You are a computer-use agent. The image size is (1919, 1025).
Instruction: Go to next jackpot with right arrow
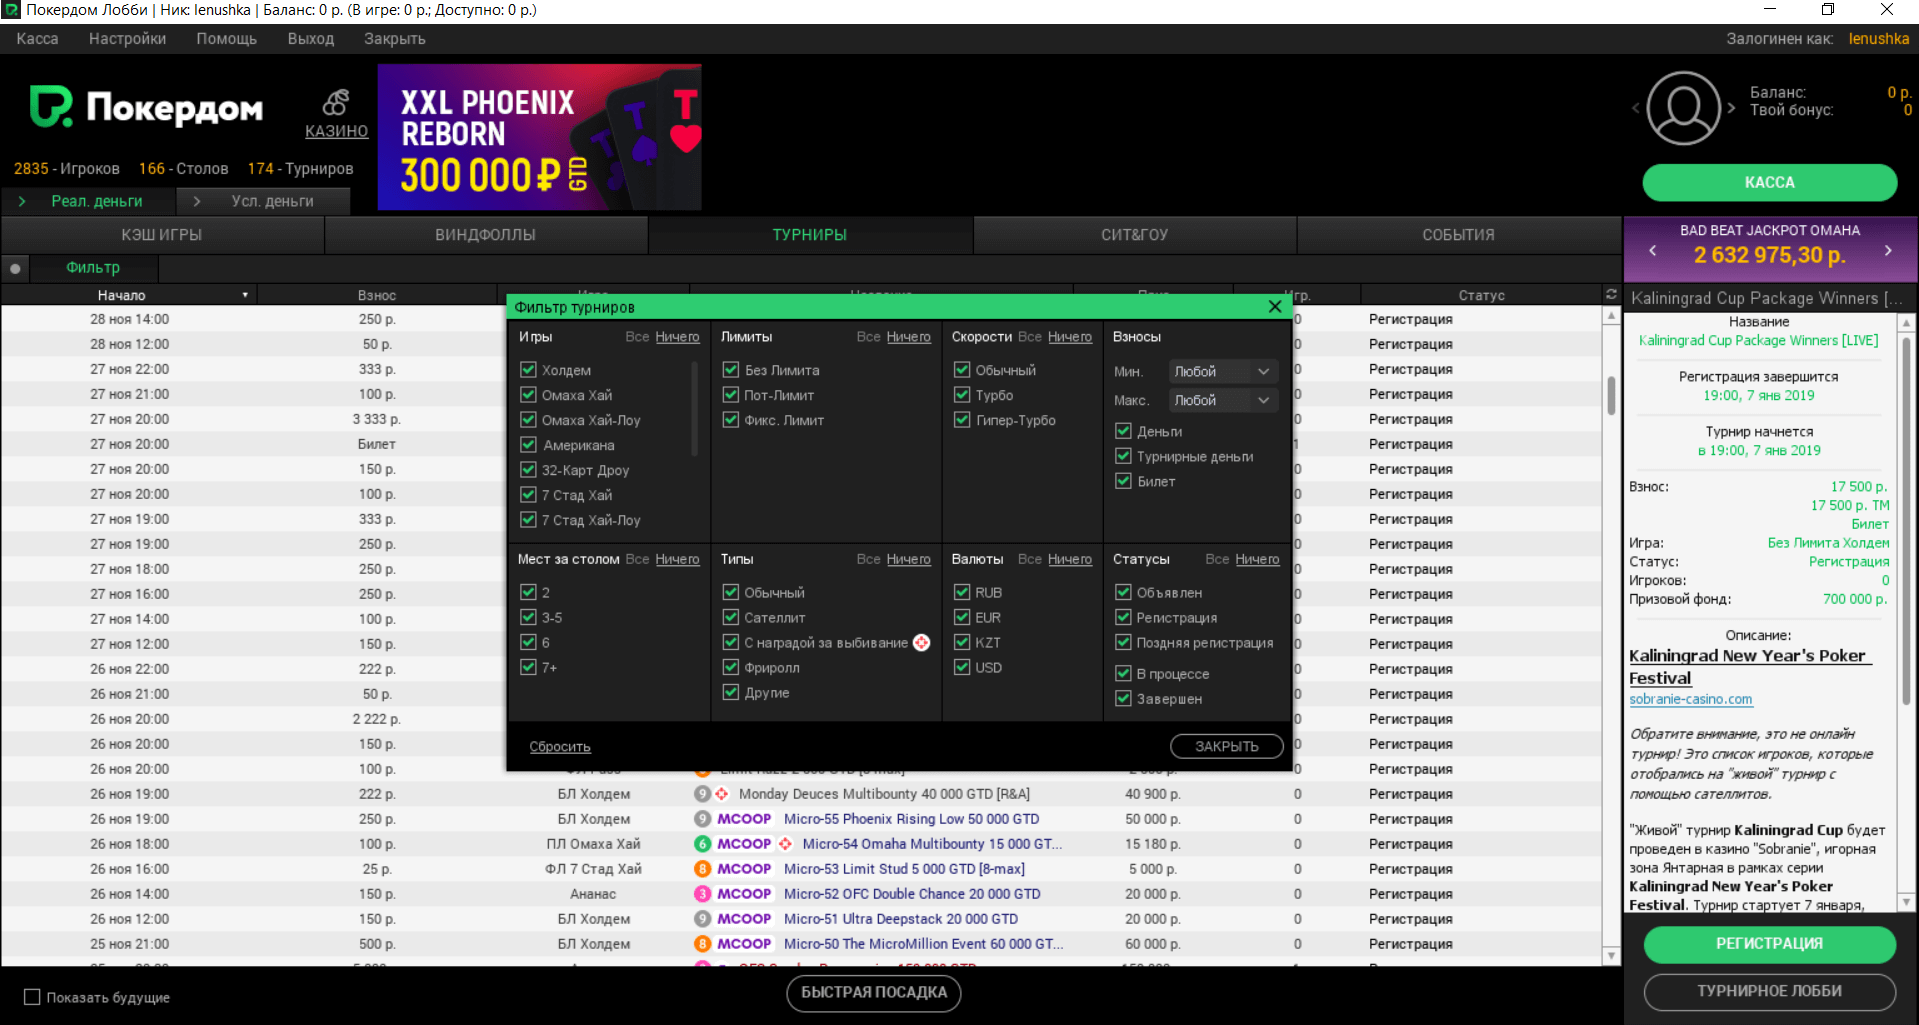(1888, 251)
